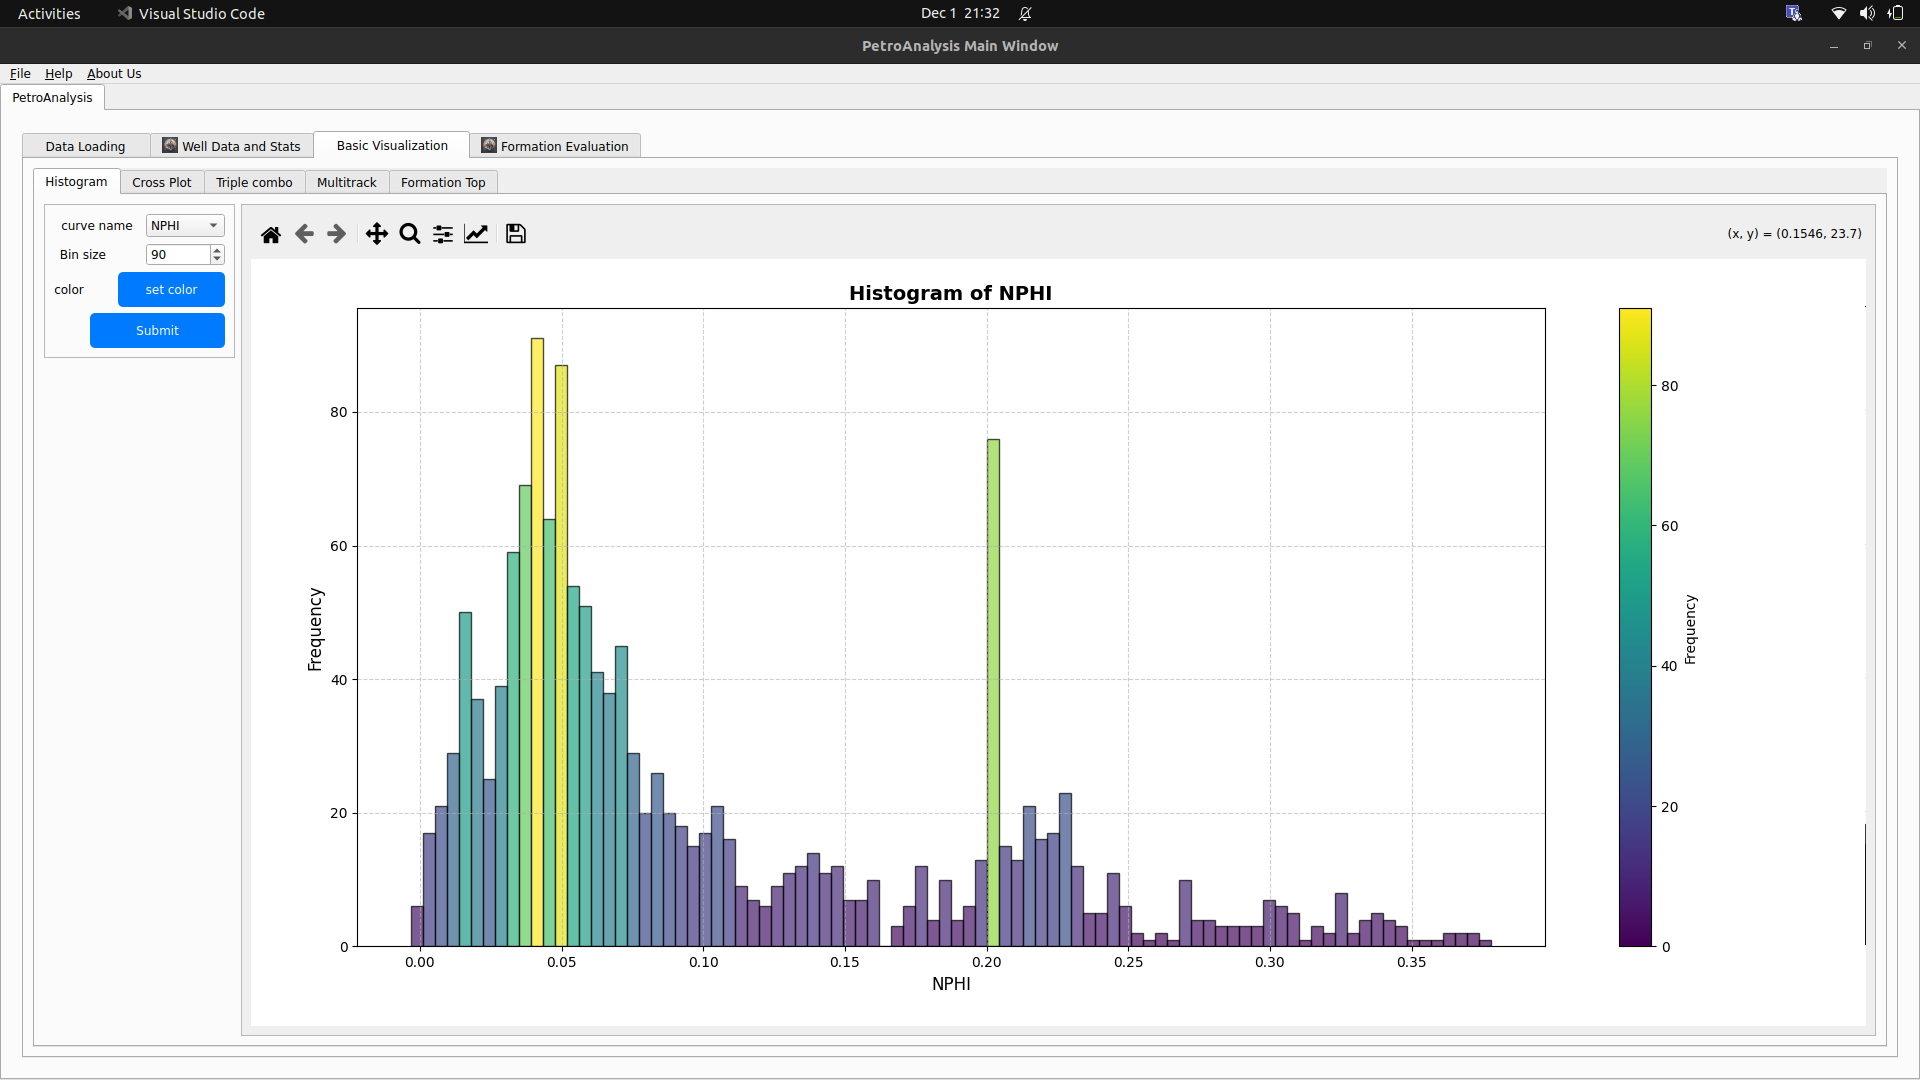Click the Submit button

pos(157,330)
